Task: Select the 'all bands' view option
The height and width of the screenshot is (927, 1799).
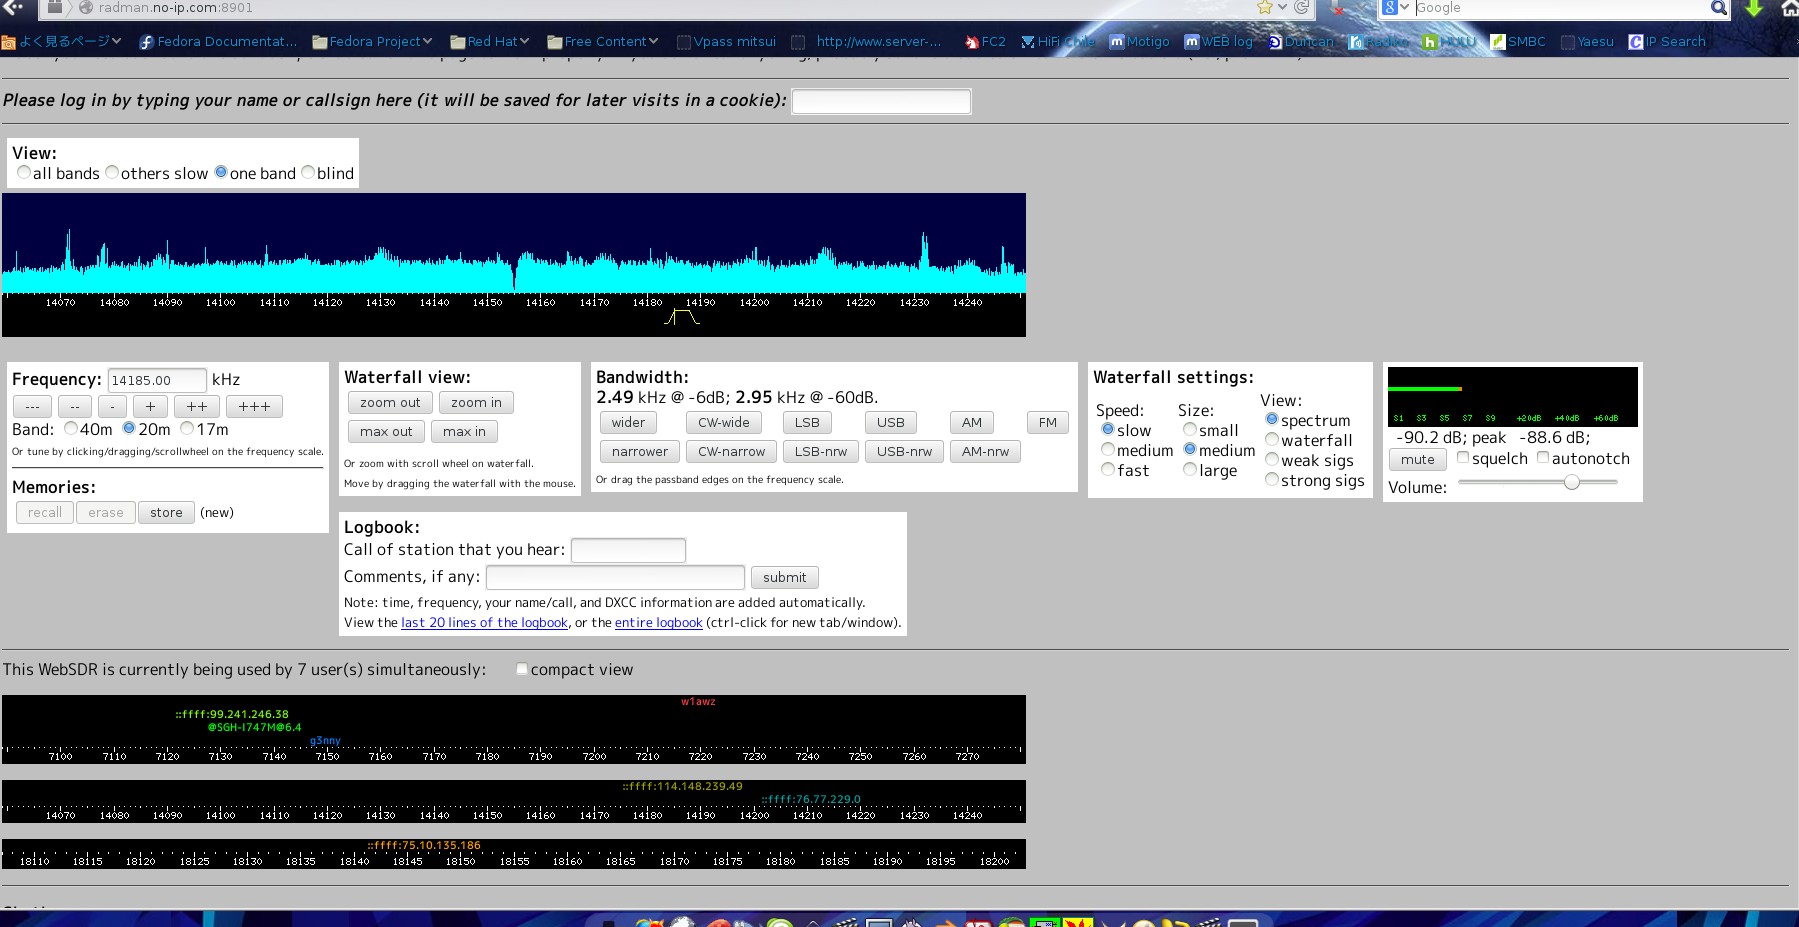Action: coord(24,173)
